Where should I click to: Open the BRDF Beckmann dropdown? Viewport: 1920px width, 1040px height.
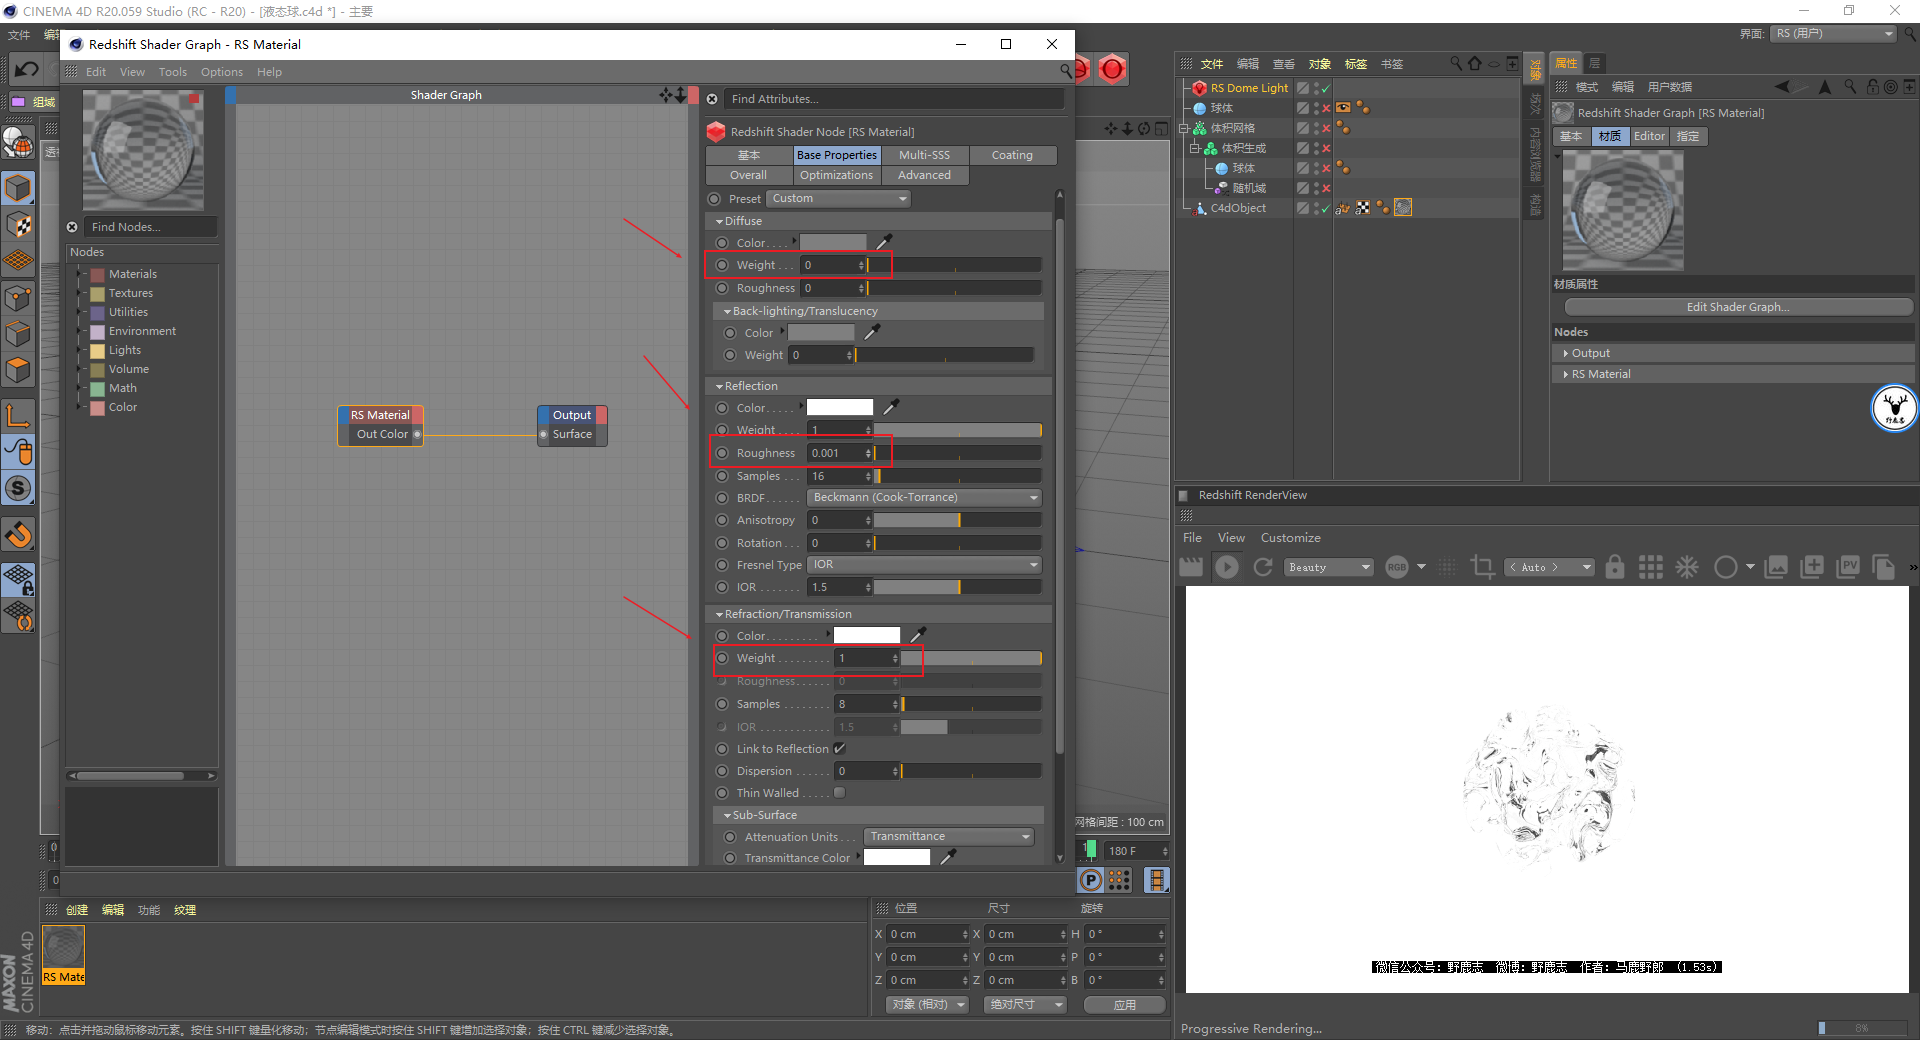click(x=924, y=497)
